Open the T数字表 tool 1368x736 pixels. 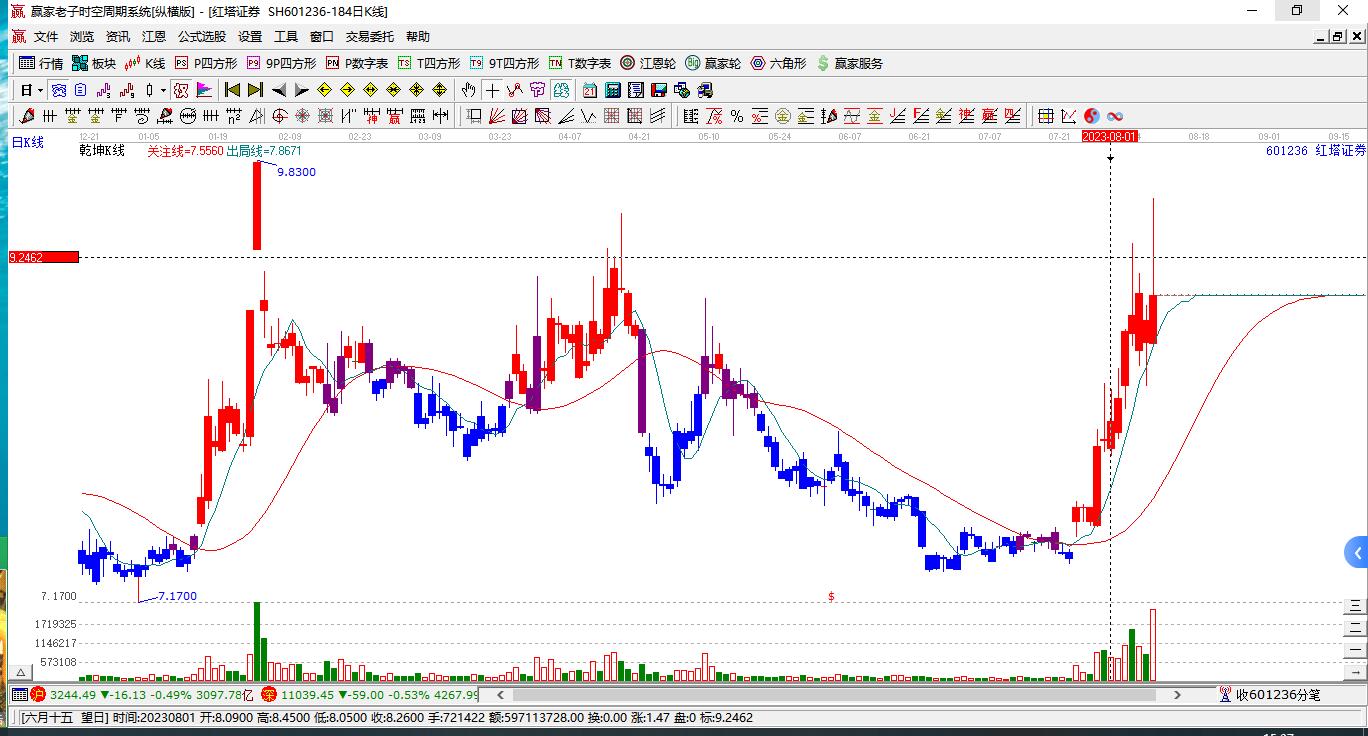580,63
